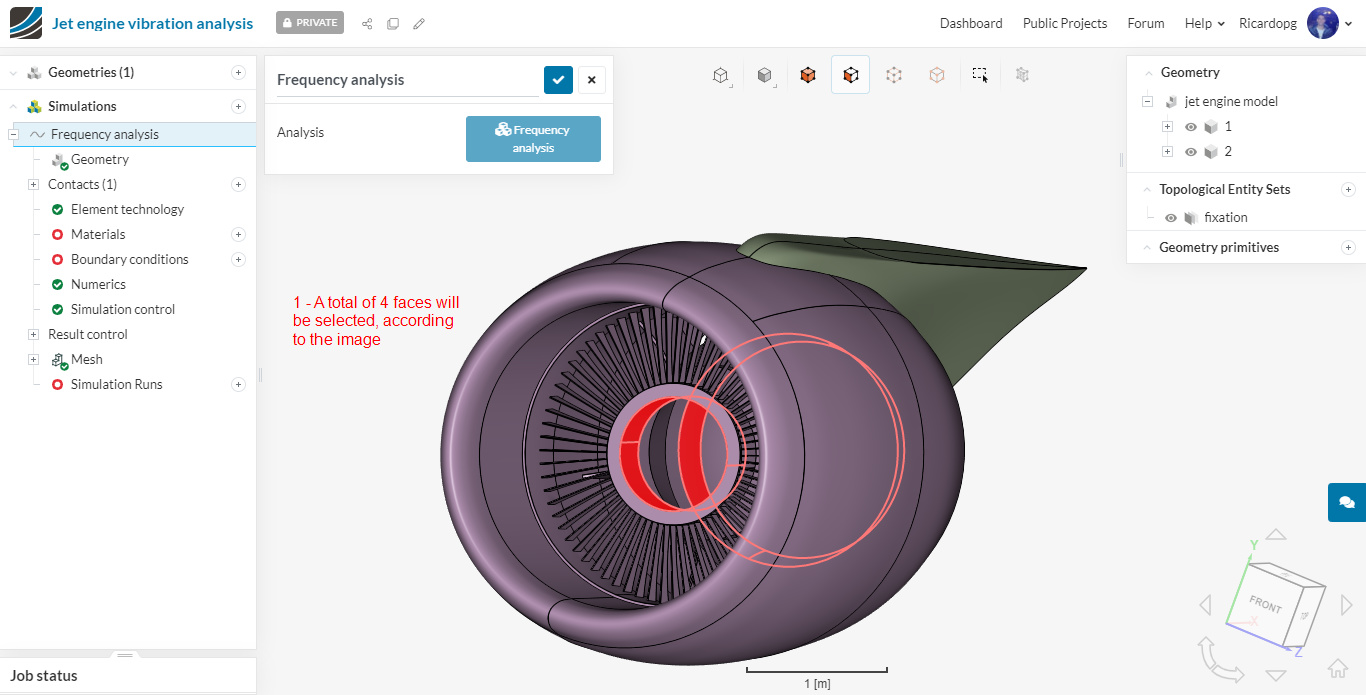Click the curved roll-view arrows
The width and height of the screenshot is (1366, 695).
1219,660
